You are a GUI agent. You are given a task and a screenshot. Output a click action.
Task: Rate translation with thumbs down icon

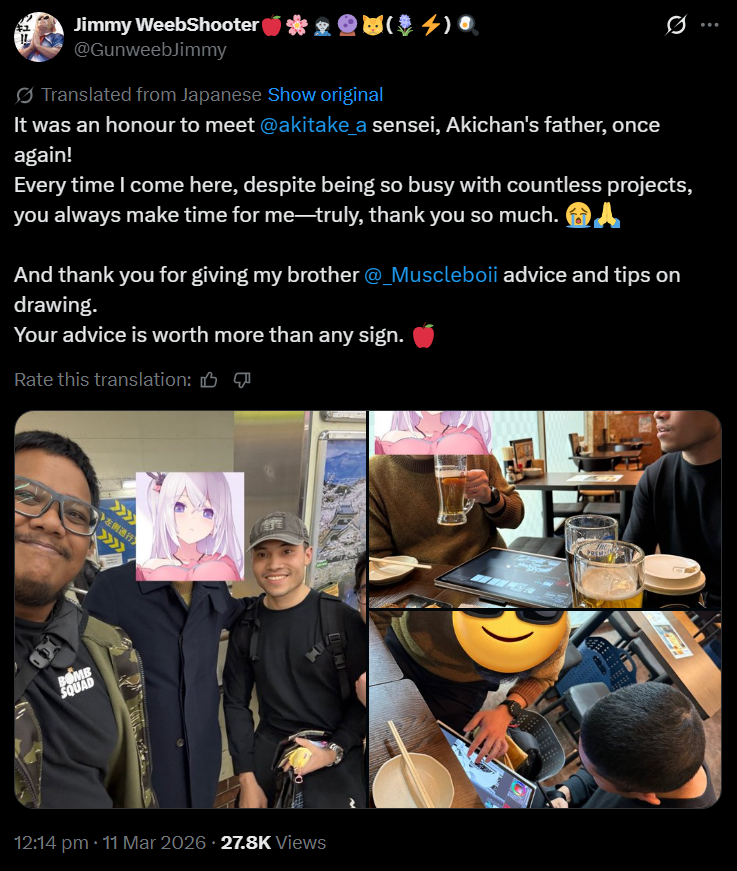click(x=242, y=380)
